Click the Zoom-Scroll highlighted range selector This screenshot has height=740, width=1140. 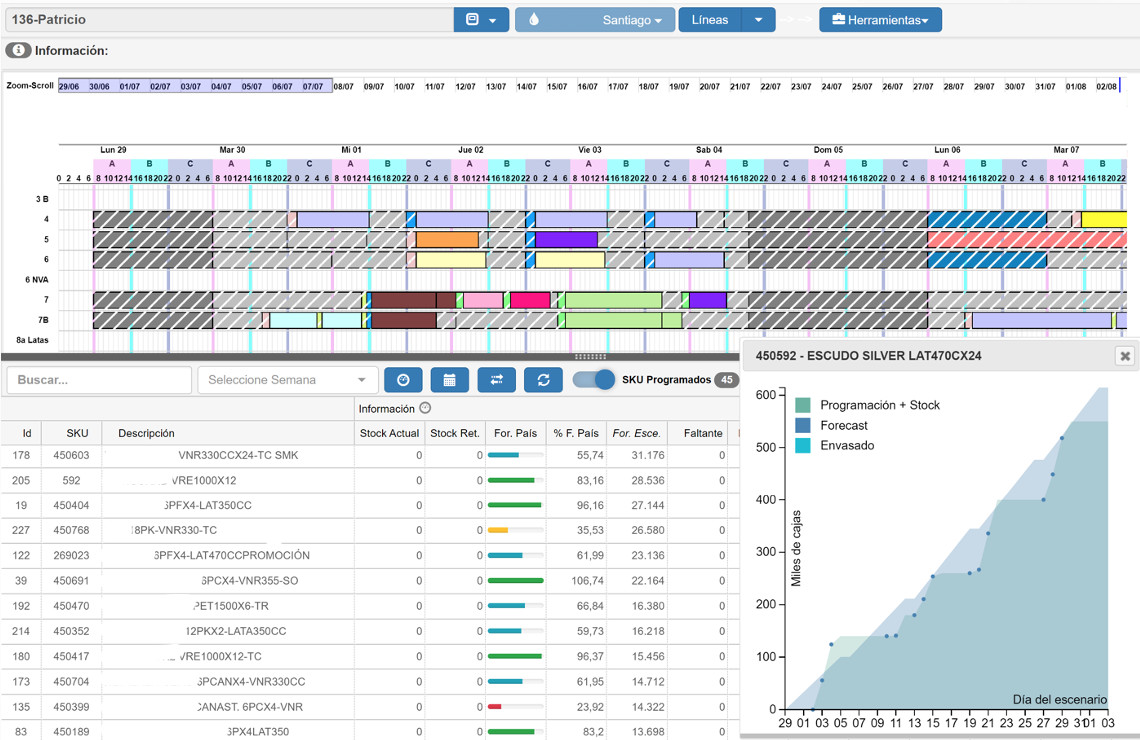(195, 86)
